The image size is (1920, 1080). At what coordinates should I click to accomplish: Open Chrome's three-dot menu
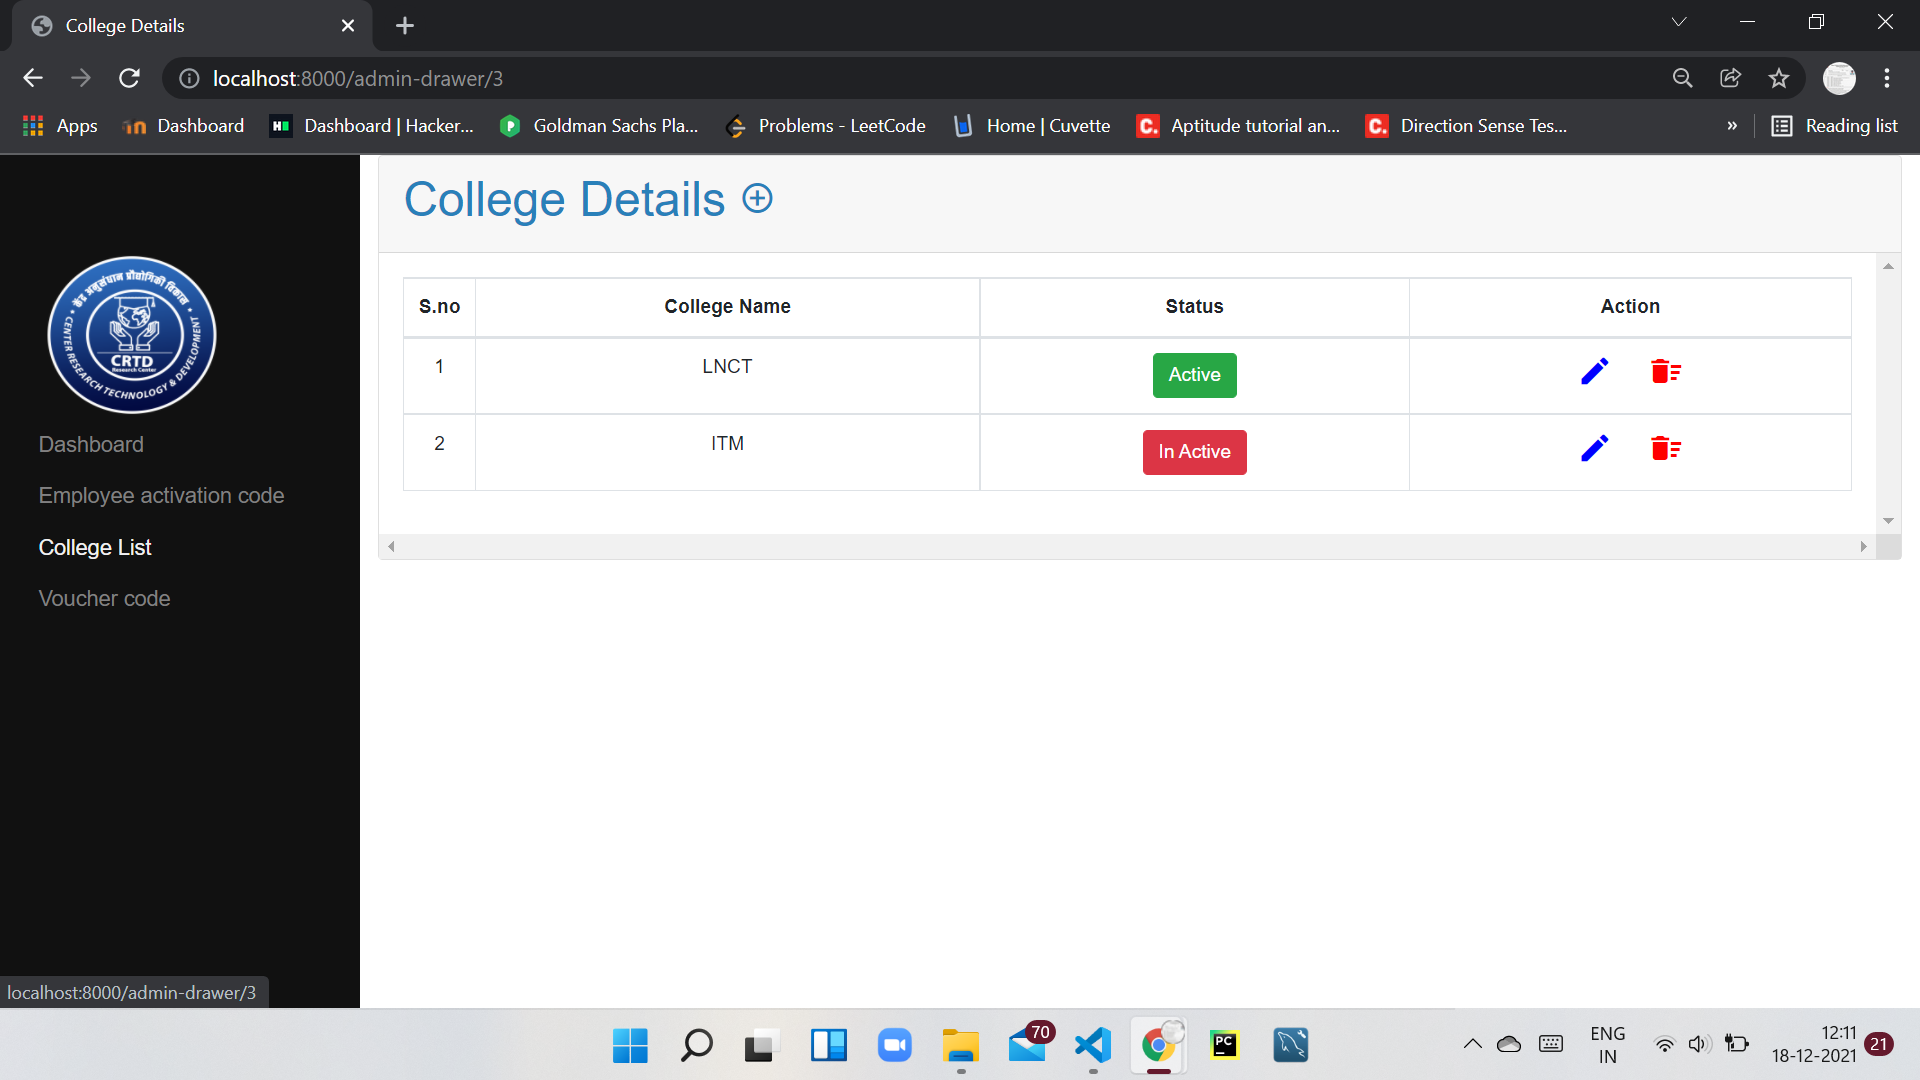[1888, 78]
